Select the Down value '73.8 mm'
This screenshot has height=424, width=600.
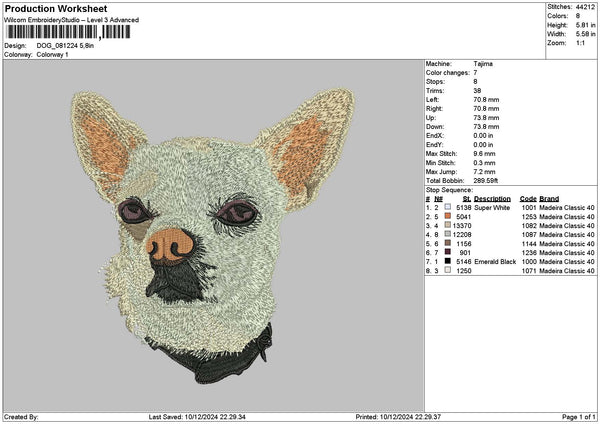click(x=486, y=127)
